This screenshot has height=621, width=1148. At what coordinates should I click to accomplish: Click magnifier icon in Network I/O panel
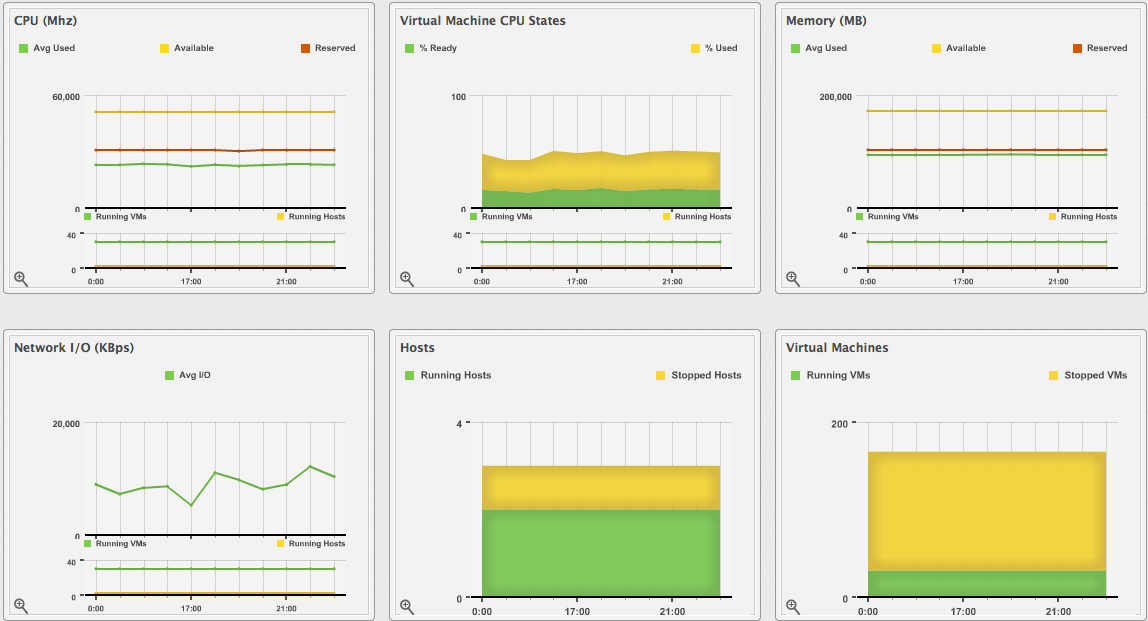(x=21, y=606)
